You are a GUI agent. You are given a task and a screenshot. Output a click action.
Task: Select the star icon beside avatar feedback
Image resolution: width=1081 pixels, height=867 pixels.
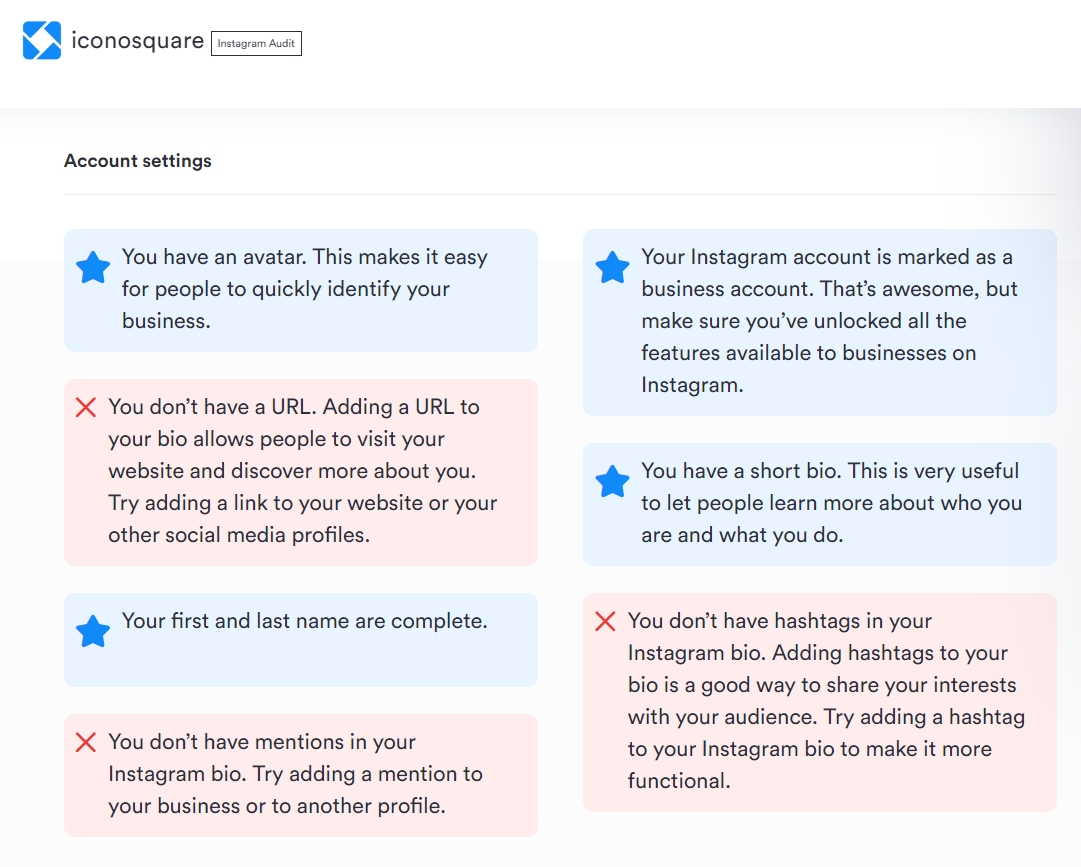92,267
